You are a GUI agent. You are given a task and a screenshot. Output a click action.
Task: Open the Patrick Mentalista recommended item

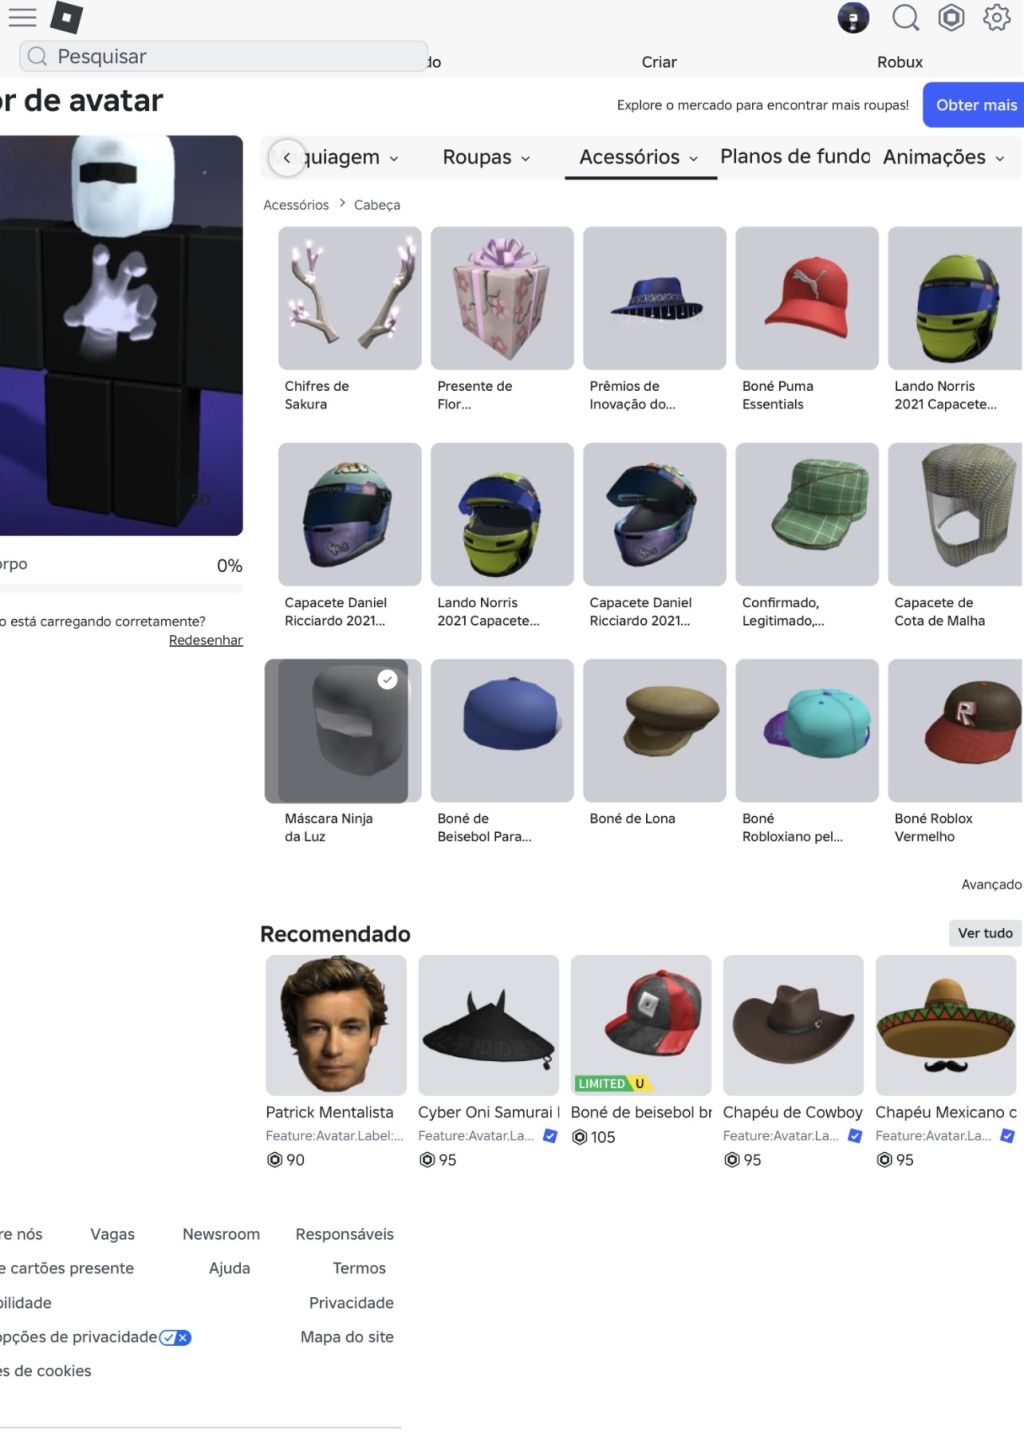pos(336,1025)
